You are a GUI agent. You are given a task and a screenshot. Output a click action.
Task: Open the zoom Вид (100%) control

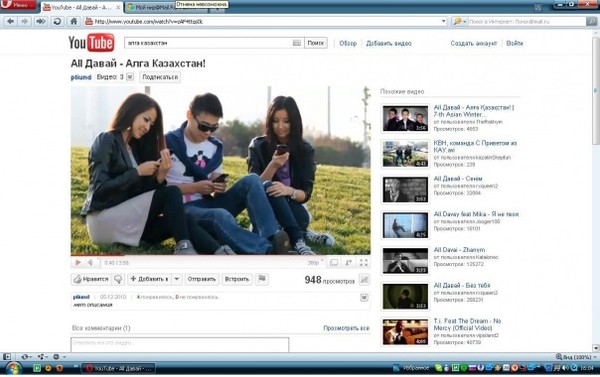pos(576,357)
